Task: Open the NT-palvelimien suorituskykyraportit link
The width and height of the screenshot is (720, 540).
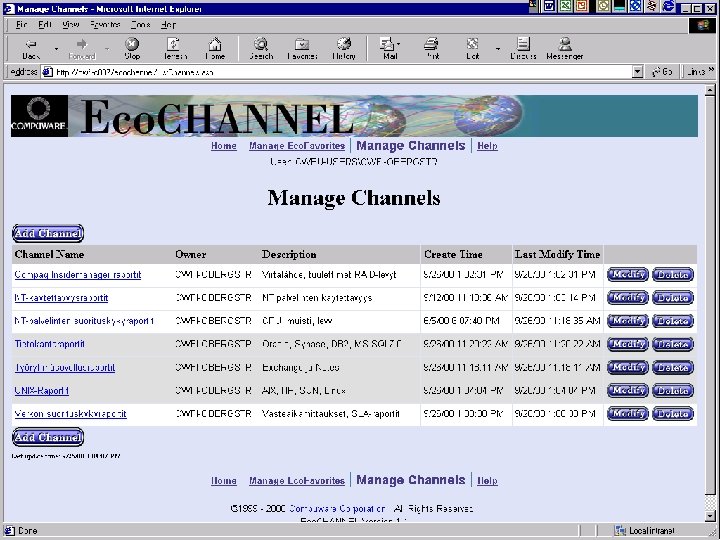Action: point(84,321)
